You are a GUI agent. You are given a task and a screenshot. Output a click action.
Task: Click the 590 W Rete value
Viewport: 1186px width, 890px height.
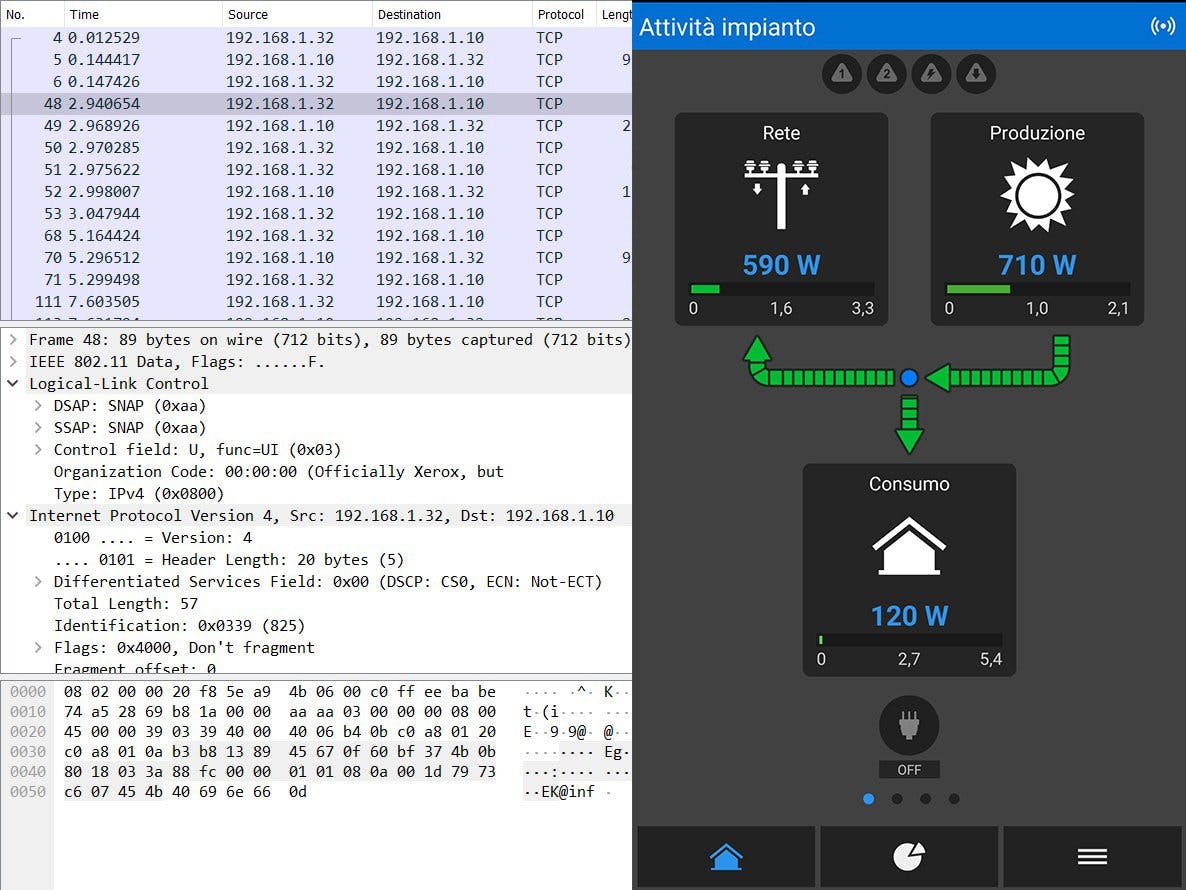781,265
